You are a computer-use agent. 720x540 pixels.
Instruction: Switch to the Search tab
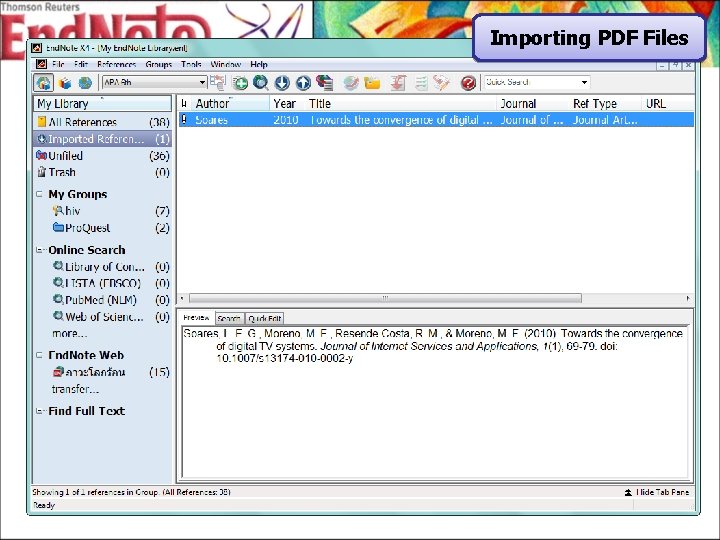[229, 318]
